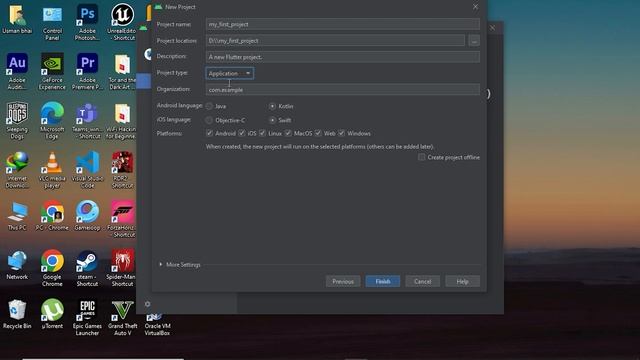Click the Description input field
640x360 pixels.
(342, 57)
